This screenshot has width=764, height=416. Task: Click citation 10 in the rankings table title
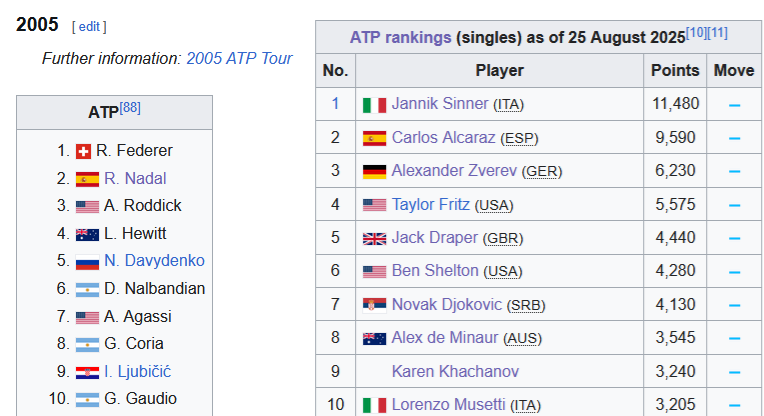click(696, 33)
